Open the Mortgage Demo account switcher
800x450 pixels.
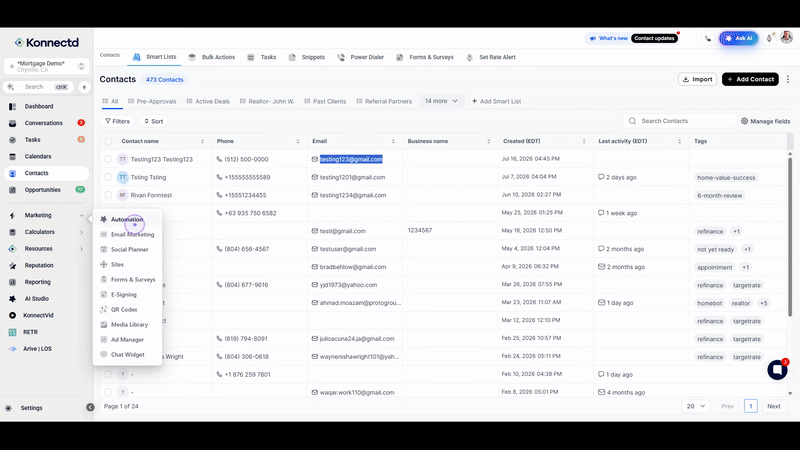click(x=46, y=66)
